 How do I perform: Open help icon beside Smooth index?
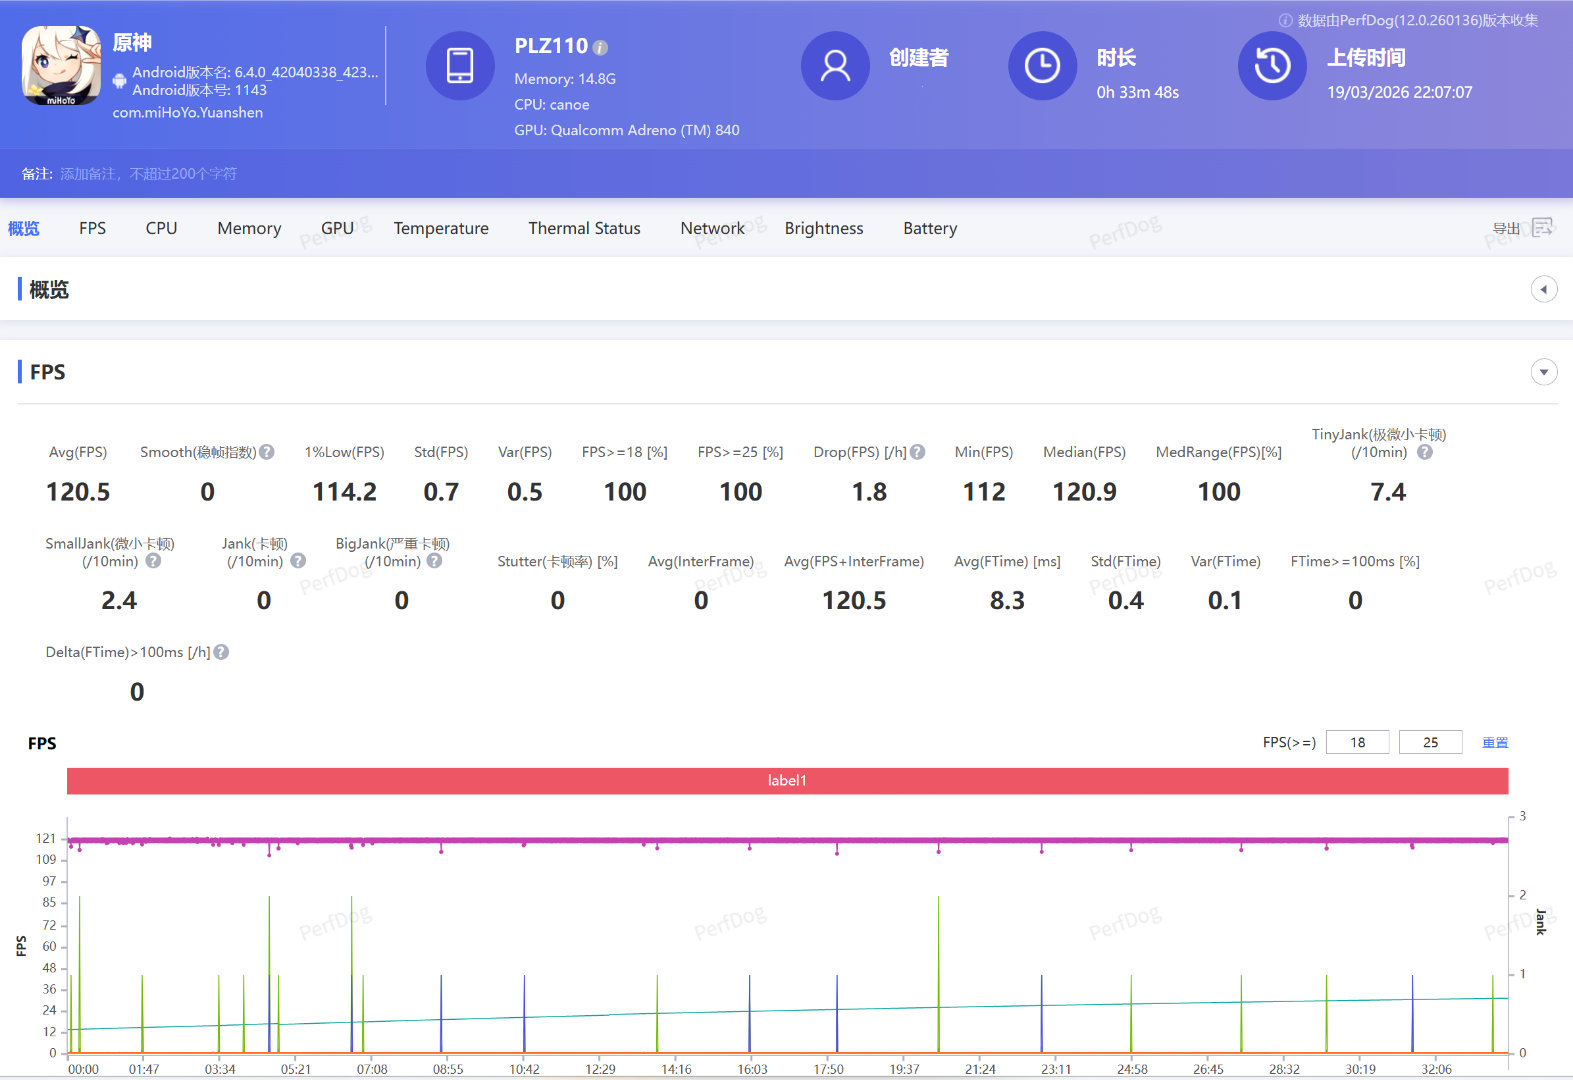pos(267,452)
